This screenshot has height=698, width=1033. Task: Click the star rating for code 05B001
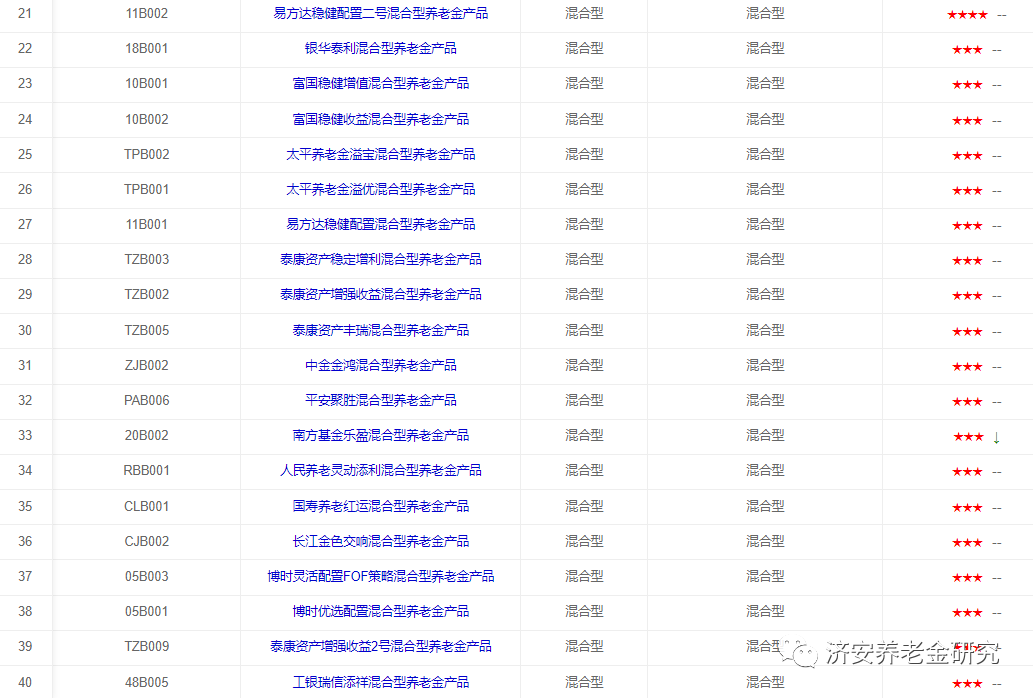967,612
